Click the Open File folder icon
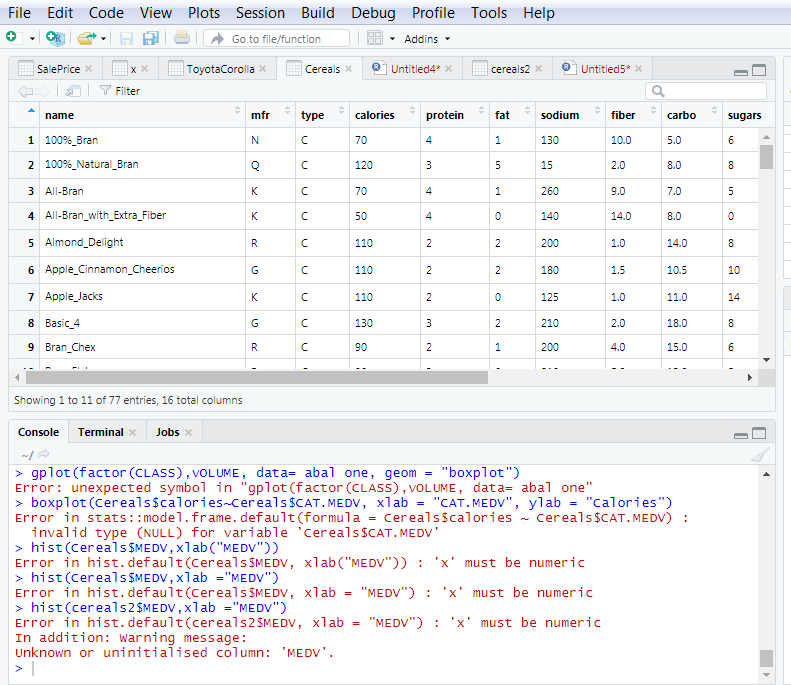791x685 pixels. 86,38
